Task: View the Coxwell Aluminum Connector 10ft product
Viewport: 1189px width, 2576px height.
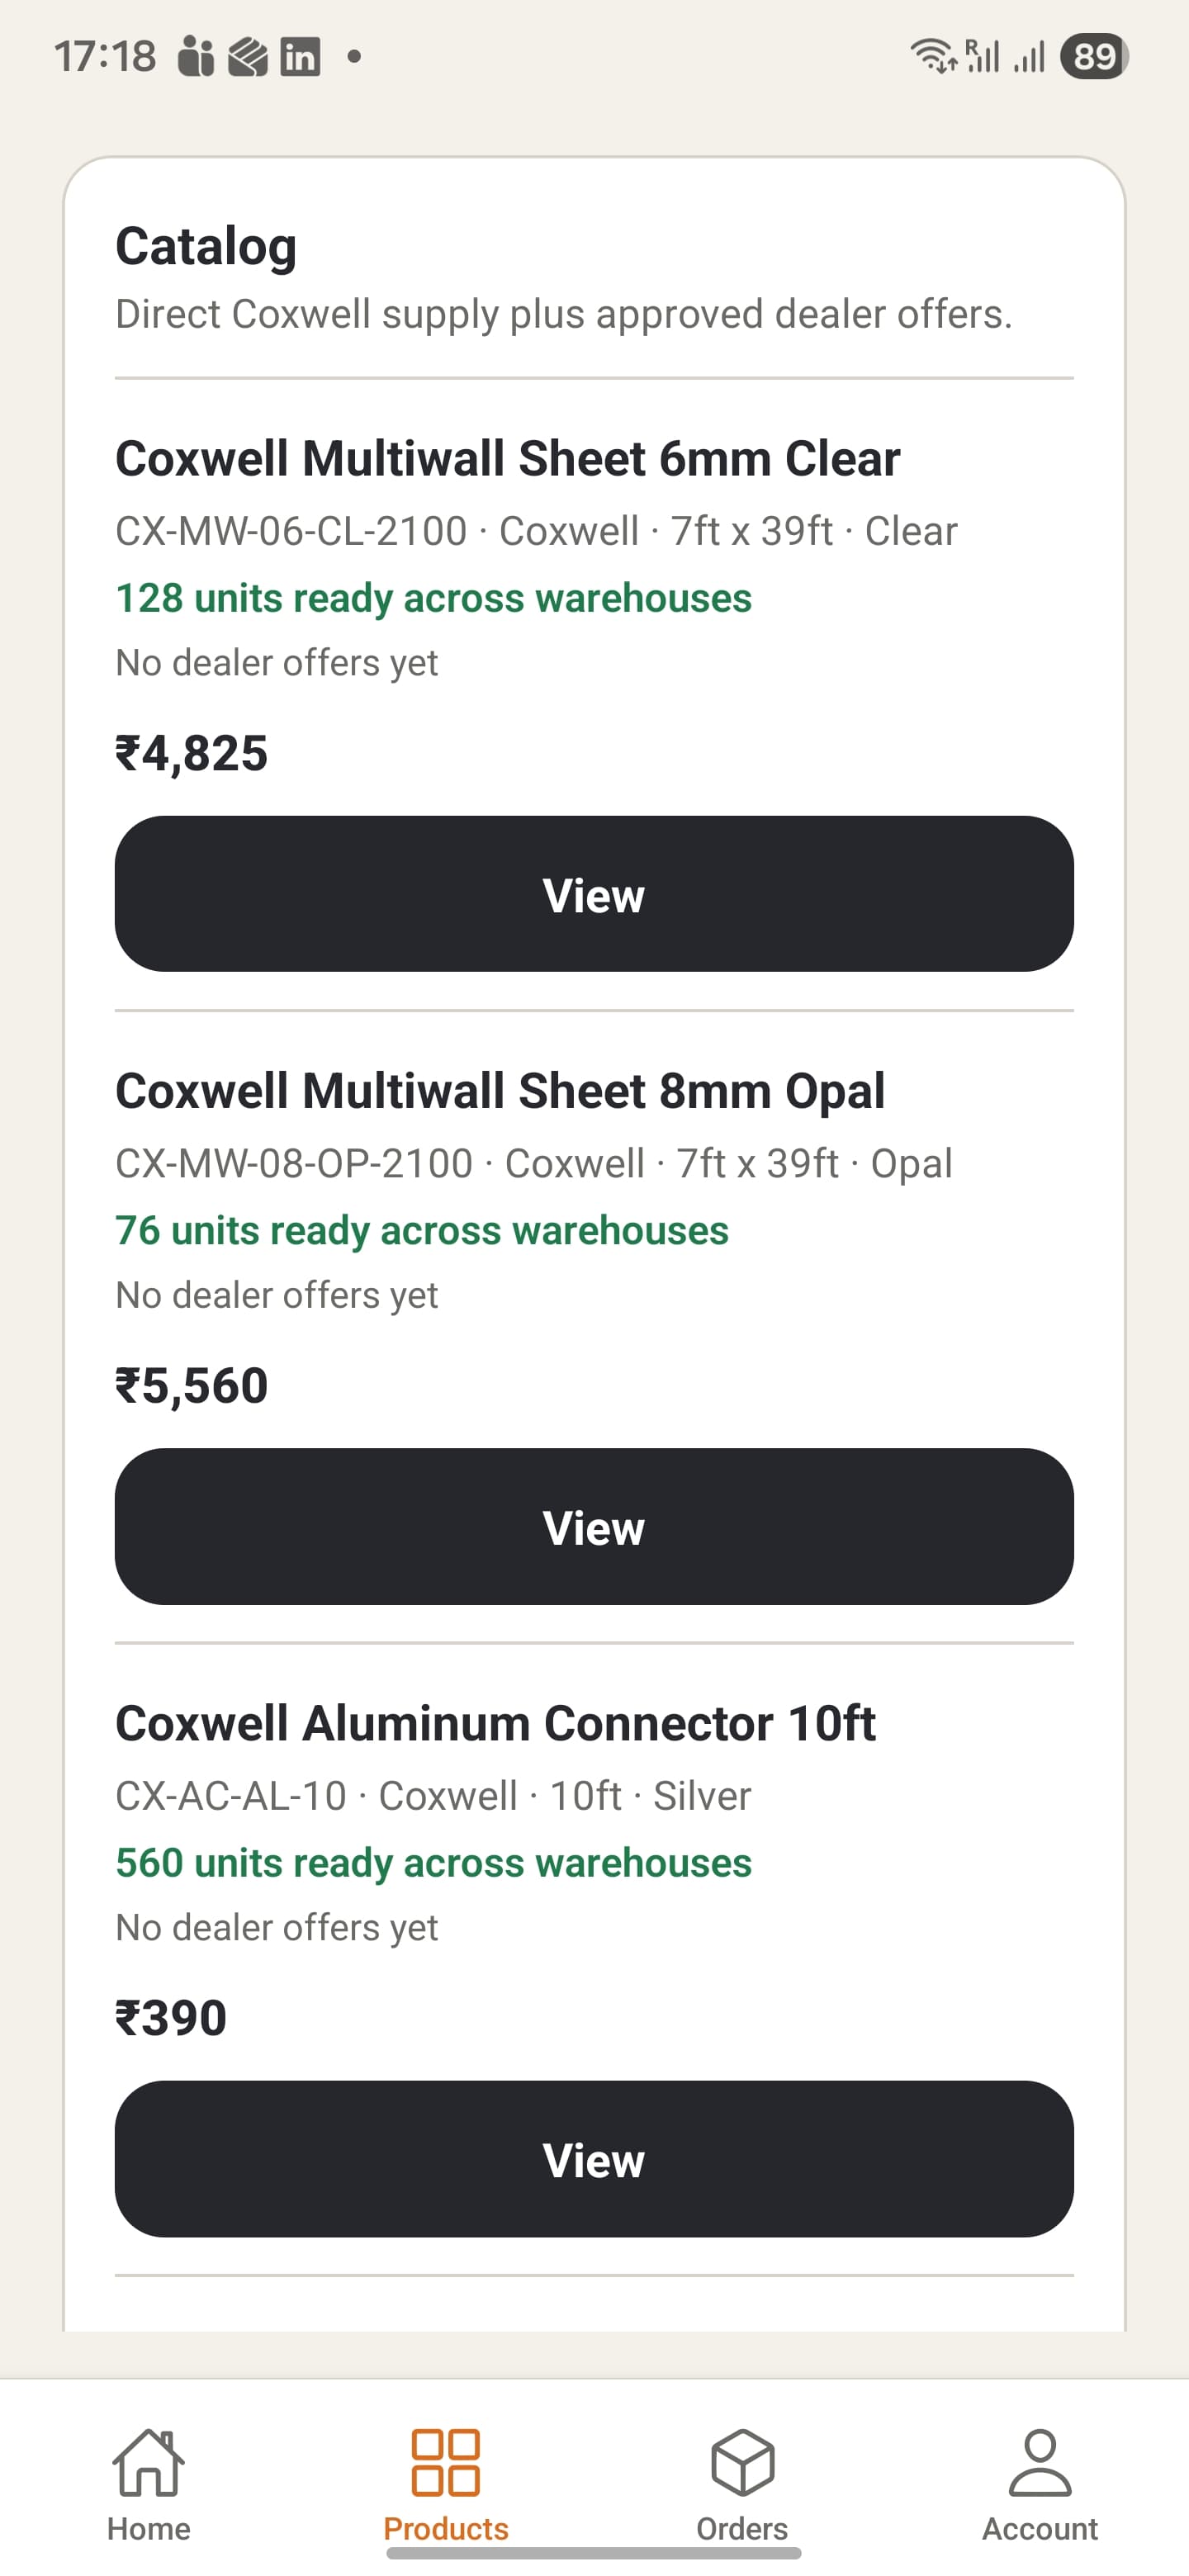Action: [594, 2160]
